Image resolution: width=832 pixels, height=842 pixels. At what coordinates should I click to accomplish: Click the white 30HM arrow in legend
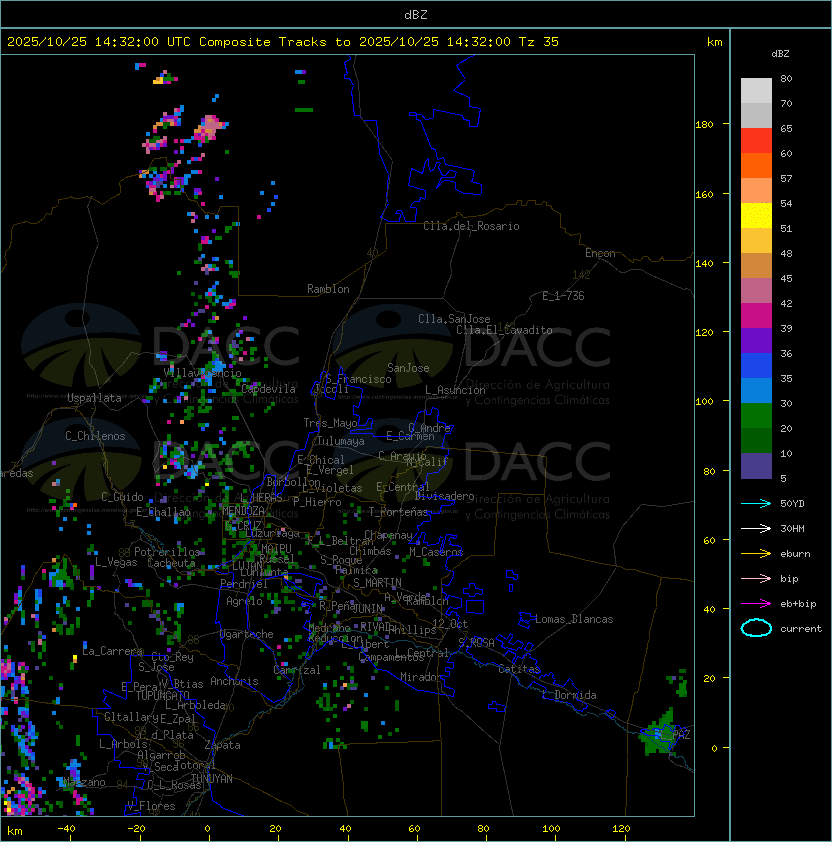click(x=756, y=528)
